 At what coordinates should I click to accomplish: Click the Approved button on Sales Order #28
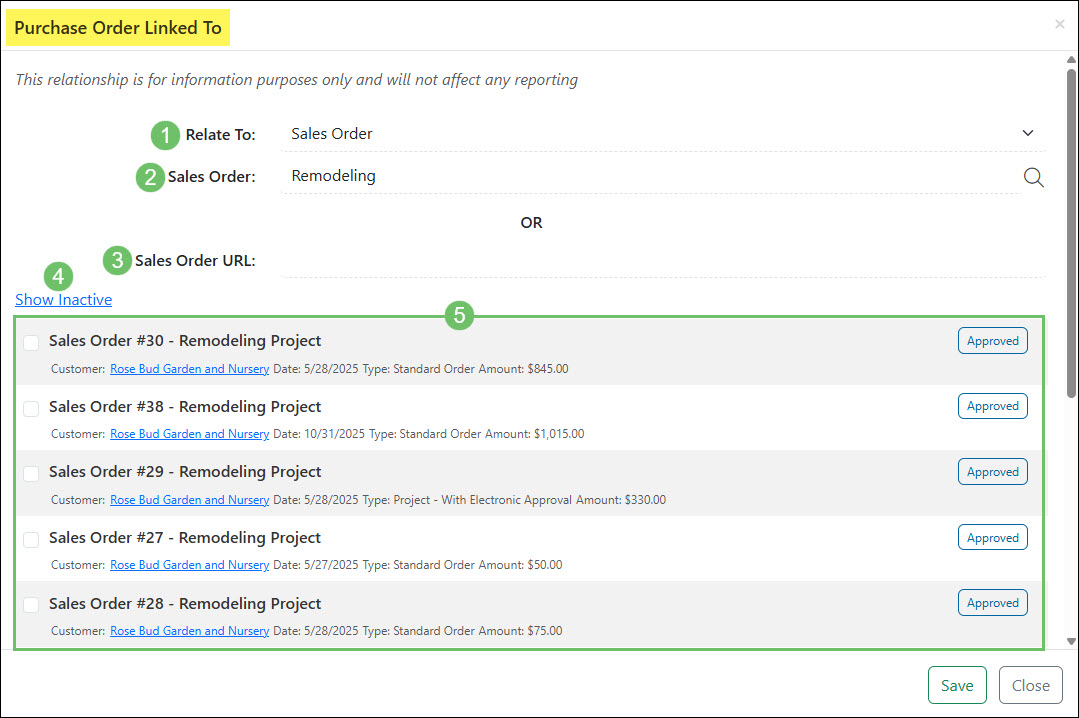tap(992, 602)
